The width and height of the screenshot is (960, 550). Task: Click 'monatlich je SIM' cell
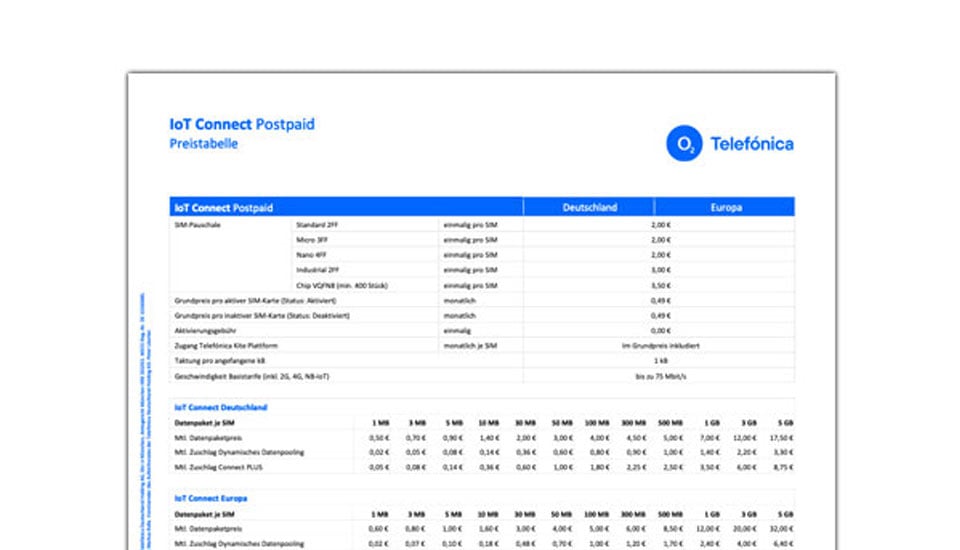coord(470,345)
